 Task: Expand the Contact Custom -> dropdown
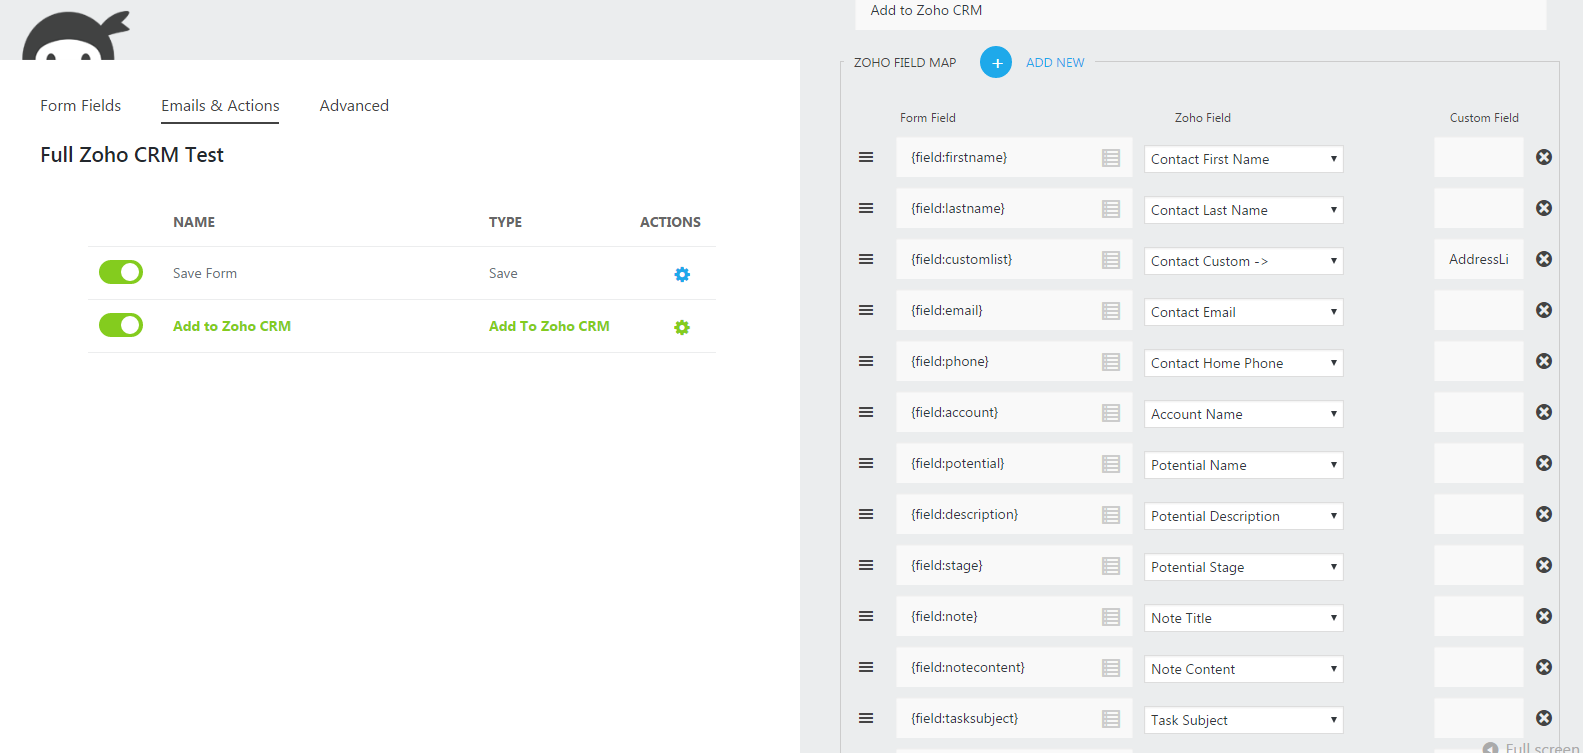point(1243,261)
